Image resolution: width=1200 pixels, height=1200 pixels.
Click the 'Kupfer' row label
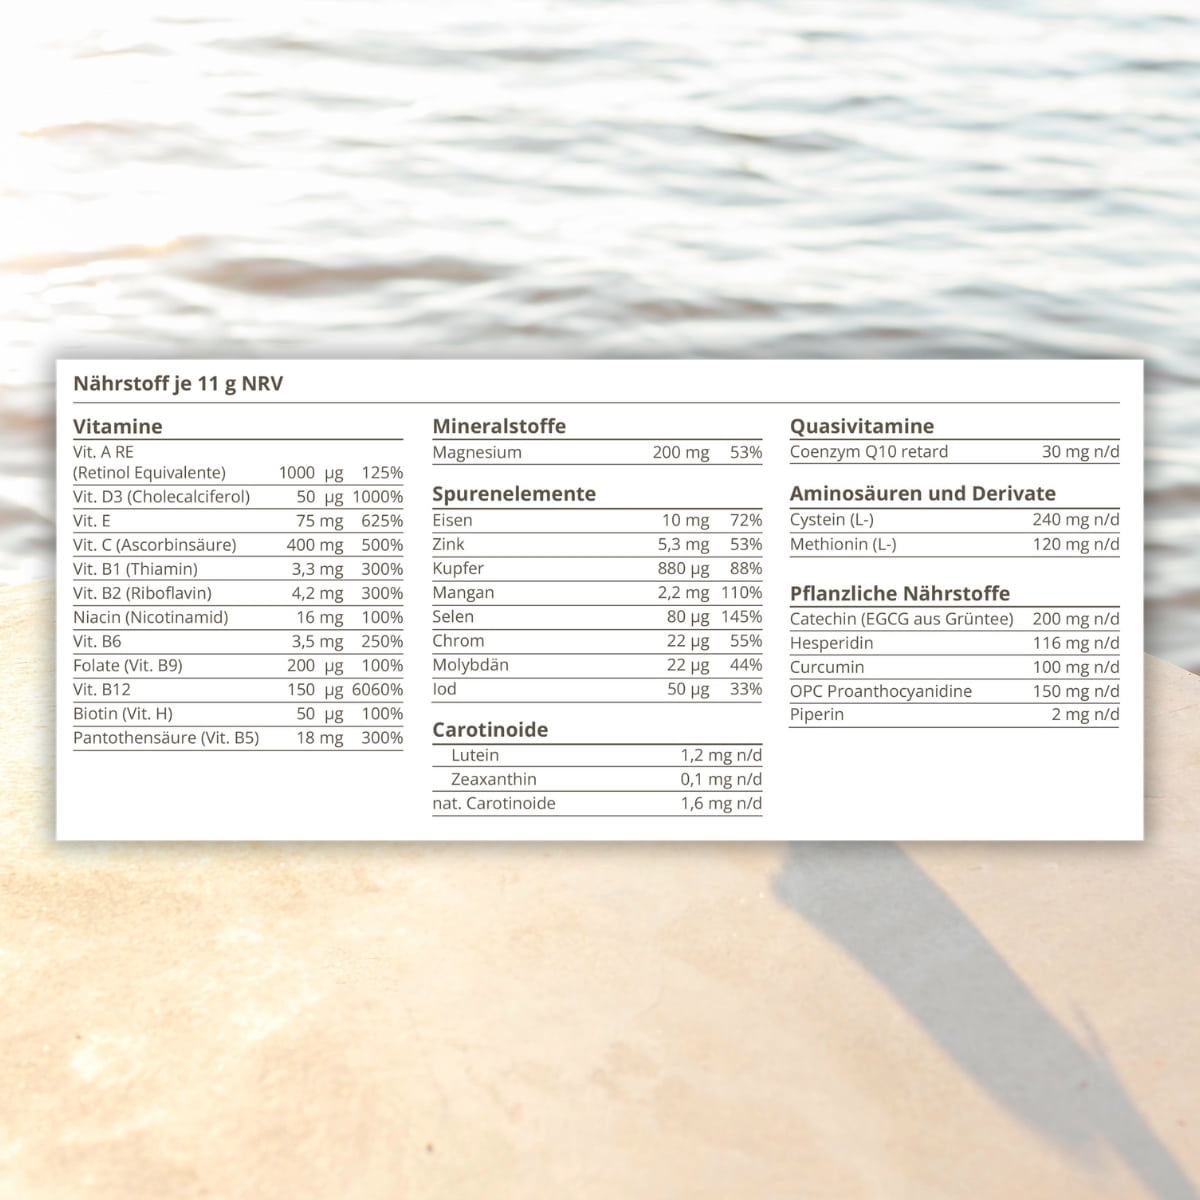click(458, 568)
